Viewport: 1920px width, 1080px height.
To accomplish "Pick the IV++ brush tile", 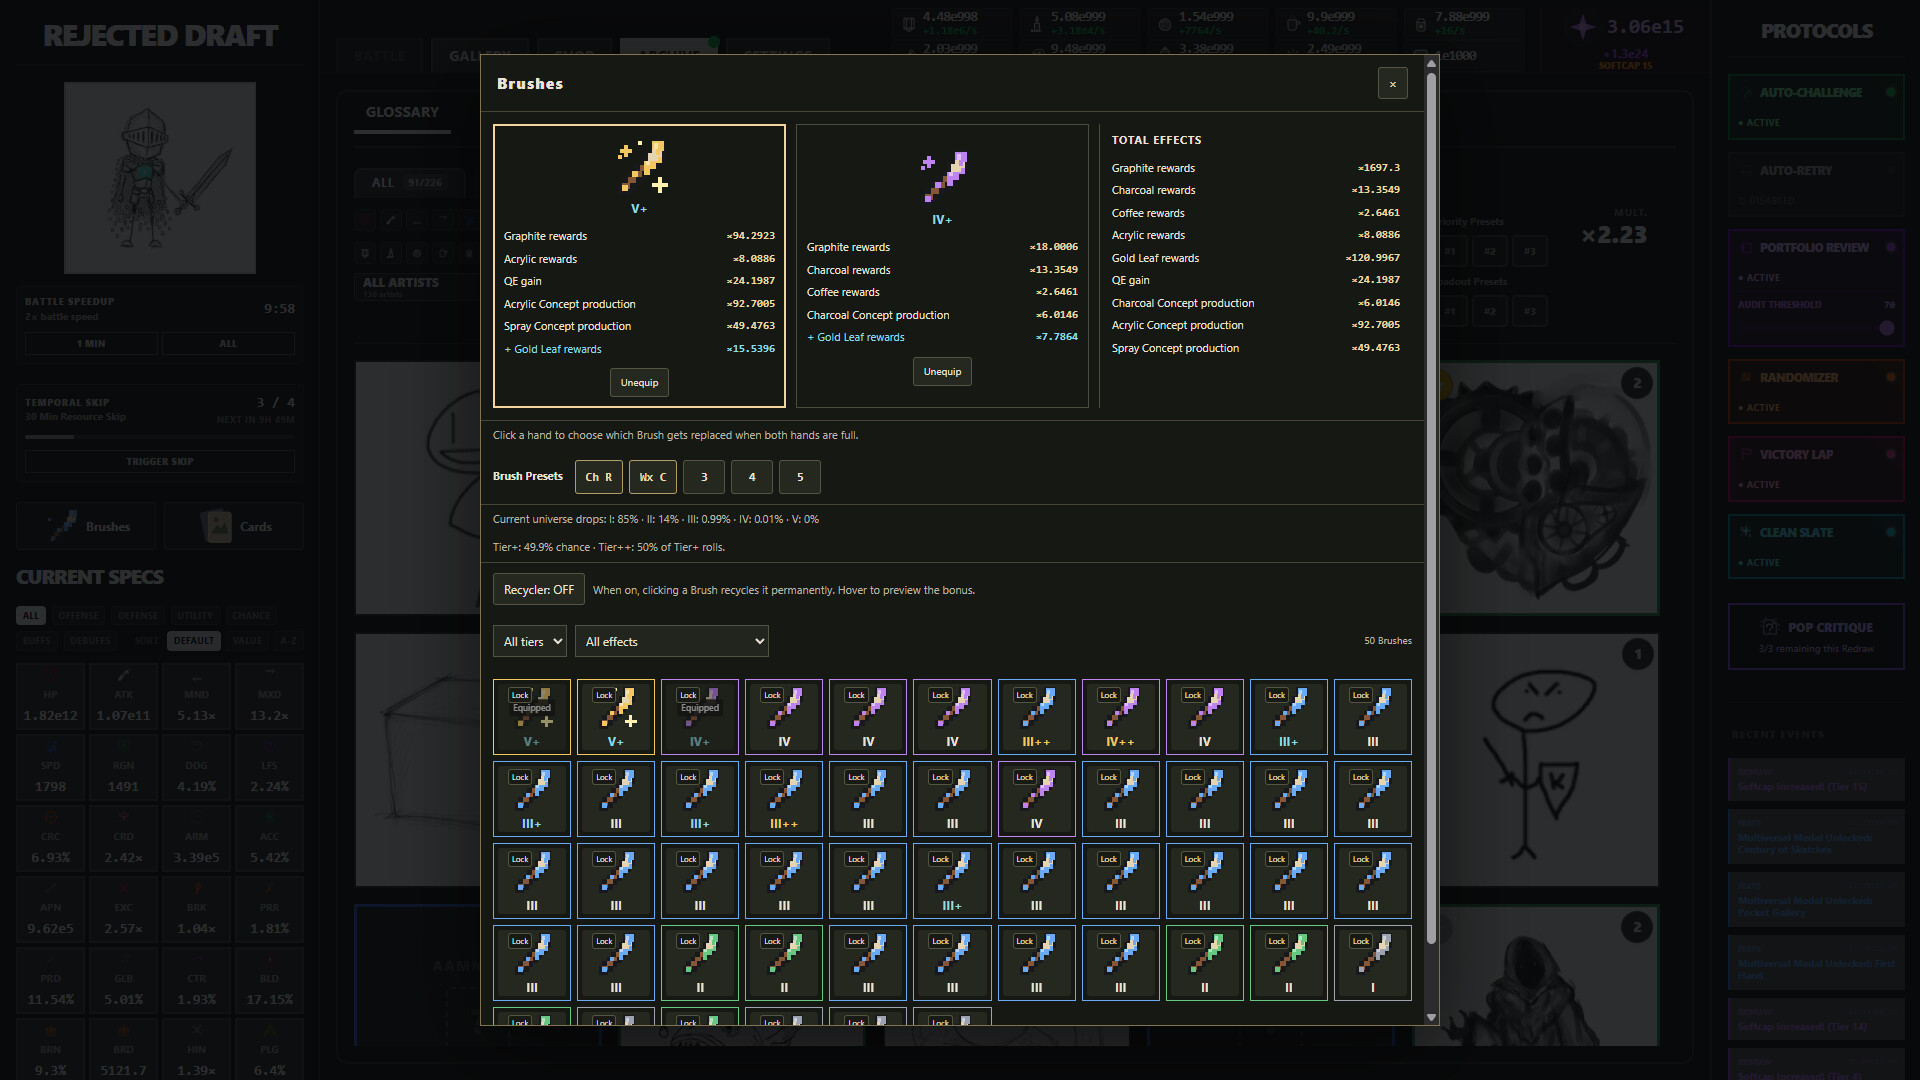I will 1120,717.
